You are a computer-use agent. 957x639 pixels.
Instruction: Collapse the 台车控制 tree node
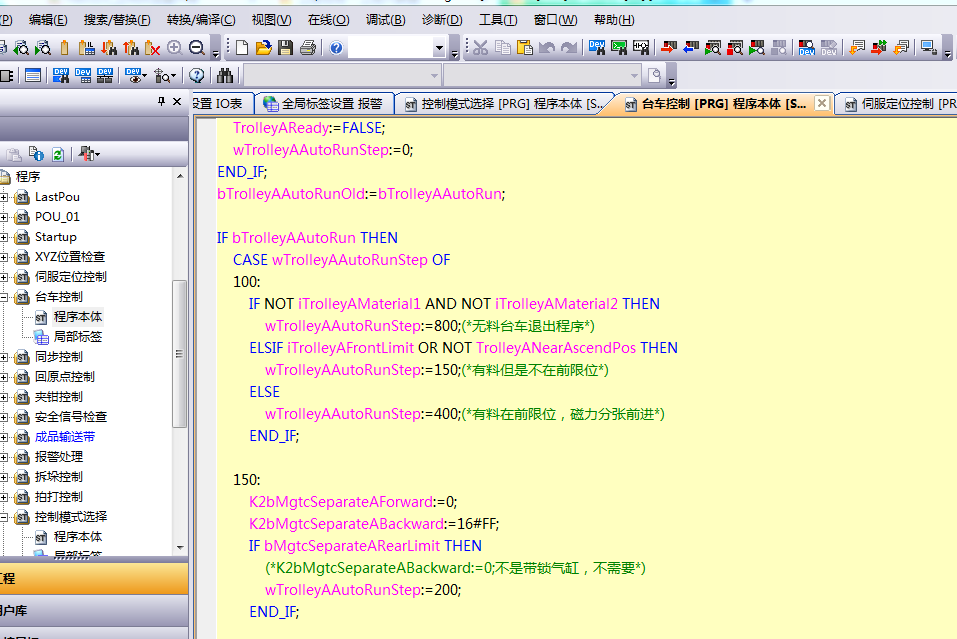[4, 297]
